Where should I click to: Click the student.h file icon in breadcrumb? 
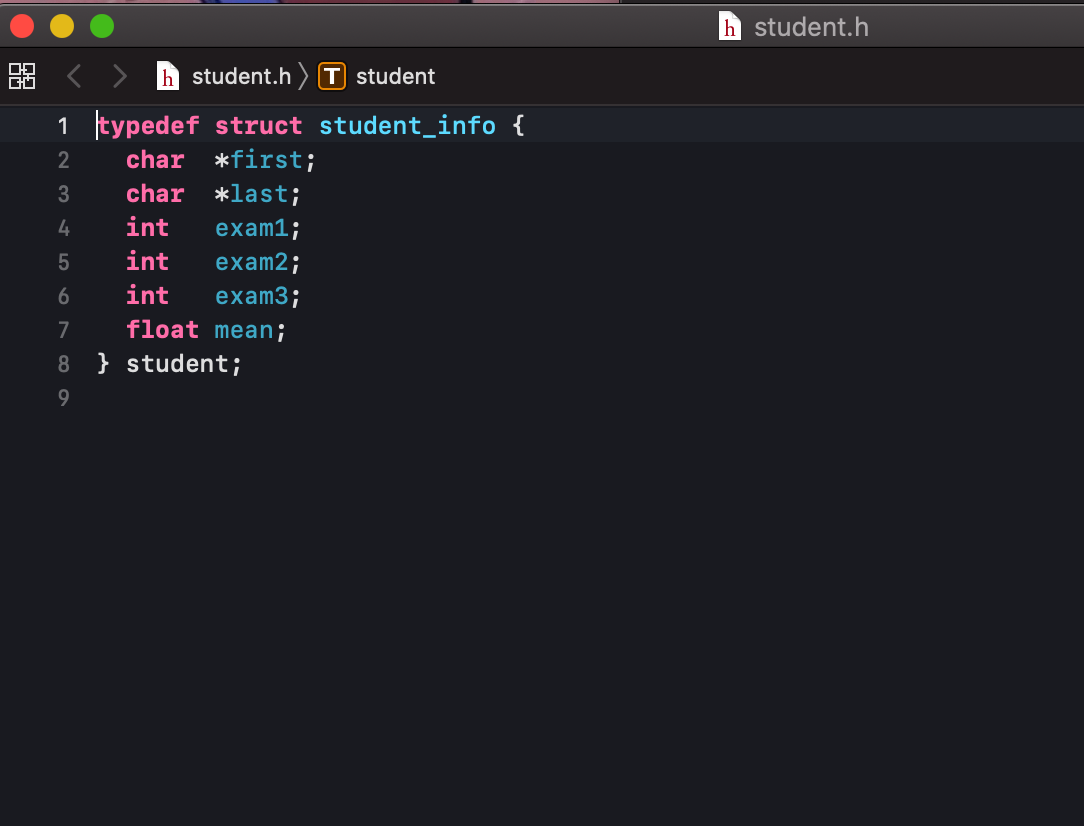(x=168, y=76)
